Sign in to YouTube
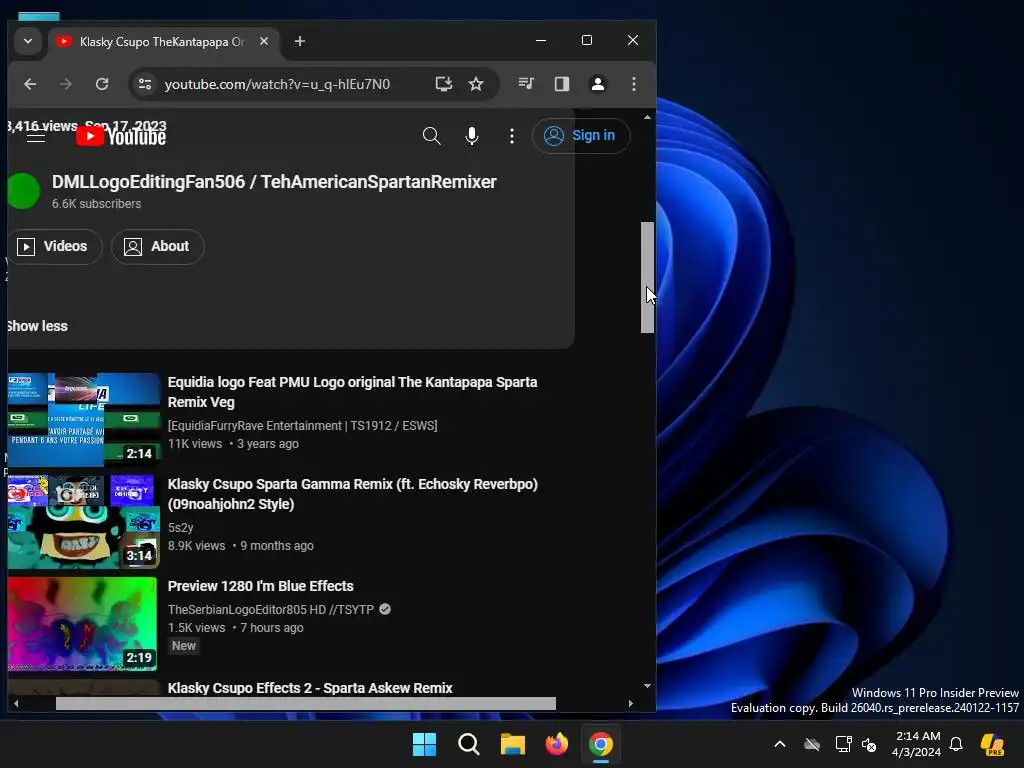This screenshot has height=768, width=1024. point(581,136)
